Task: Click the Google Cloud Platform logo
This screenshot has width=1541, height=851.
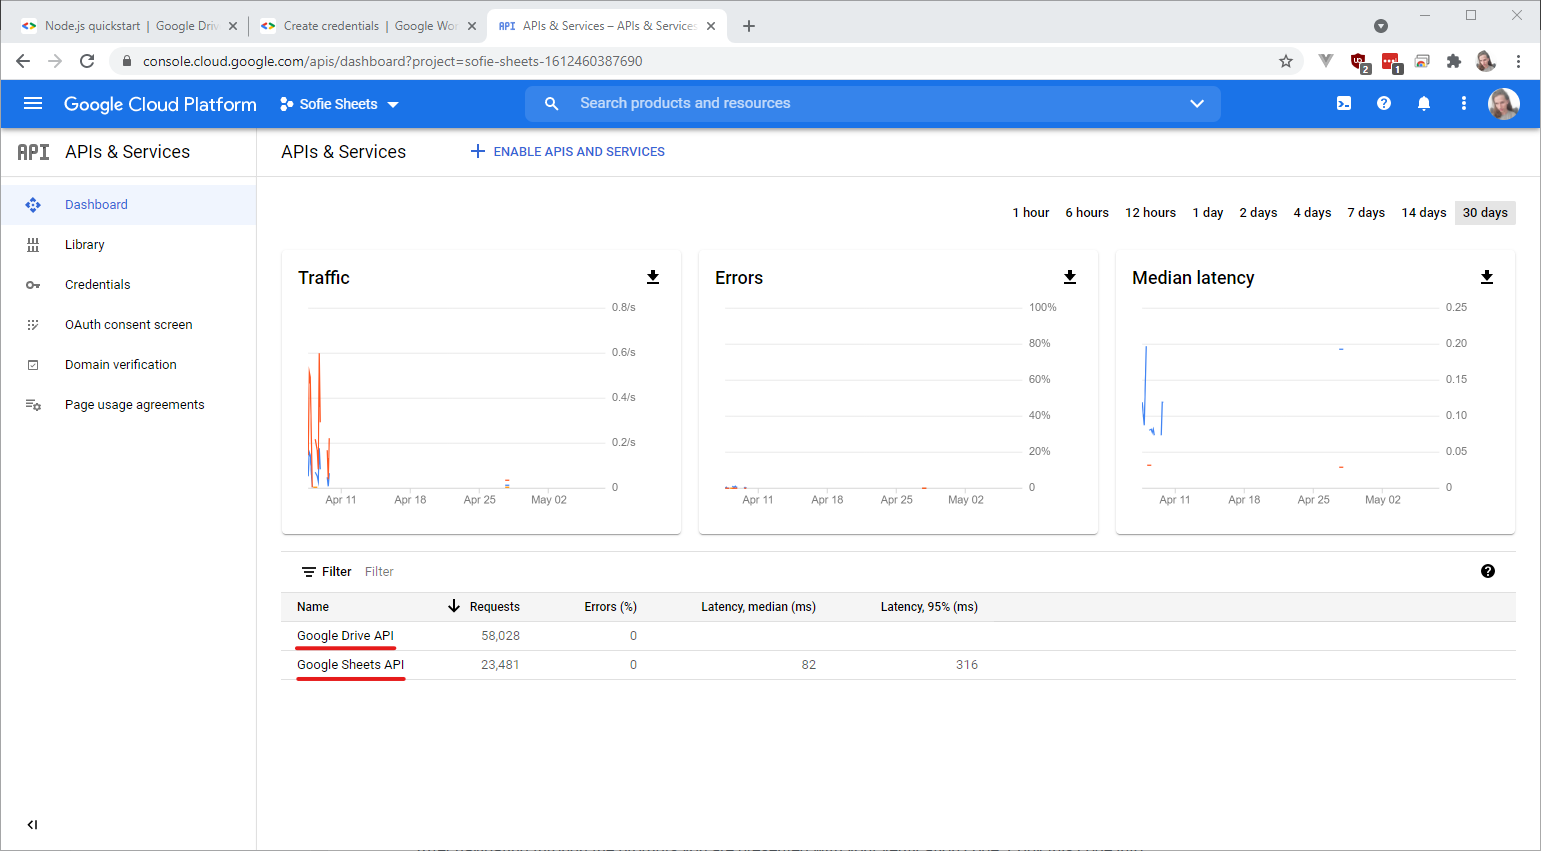Action: (160, 104)
